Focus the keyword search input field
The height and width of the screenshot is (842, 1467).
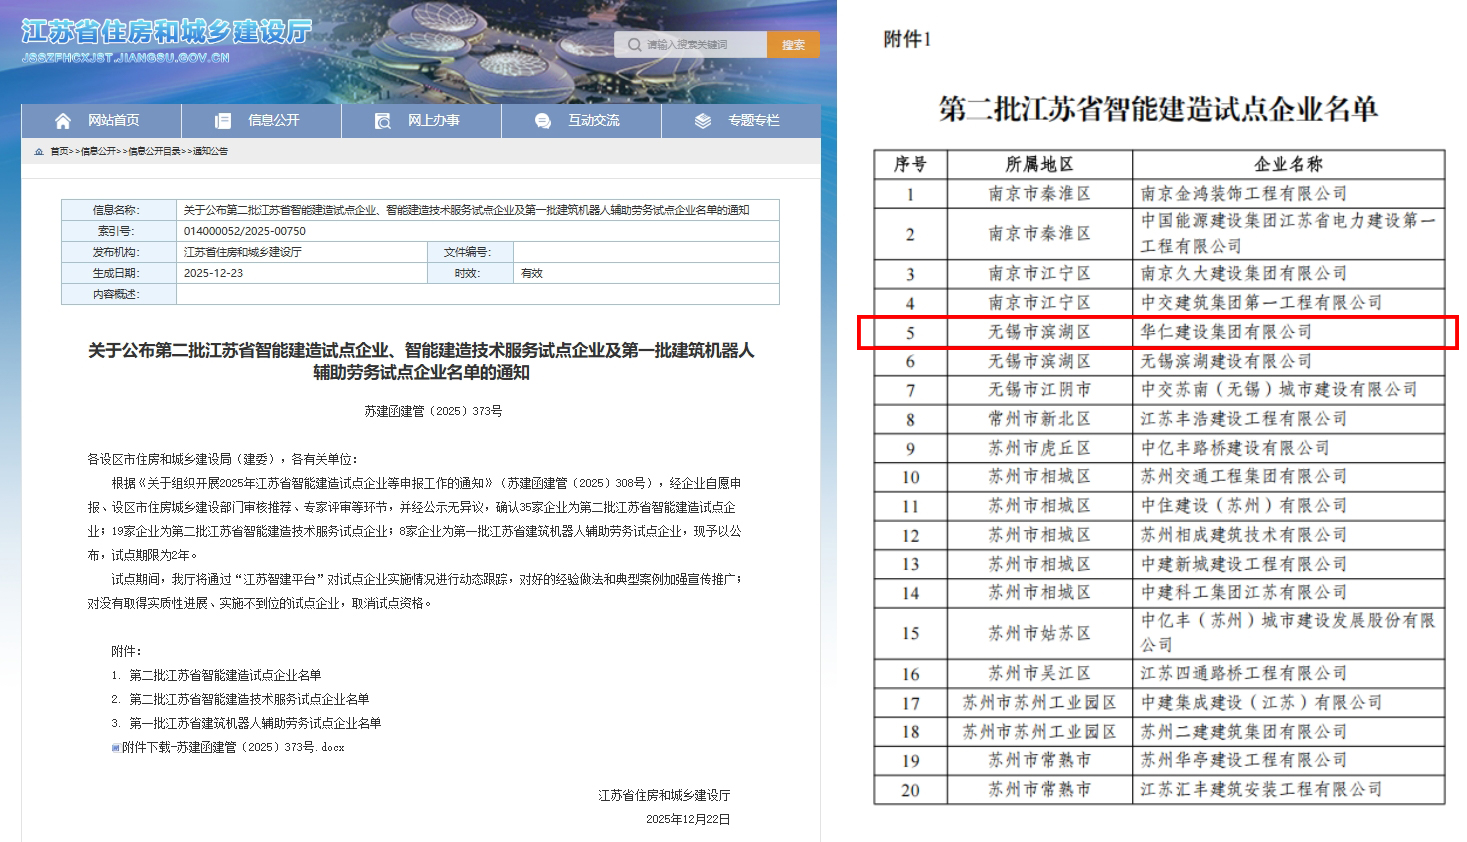pyautogui.click(x=700, y=45)
